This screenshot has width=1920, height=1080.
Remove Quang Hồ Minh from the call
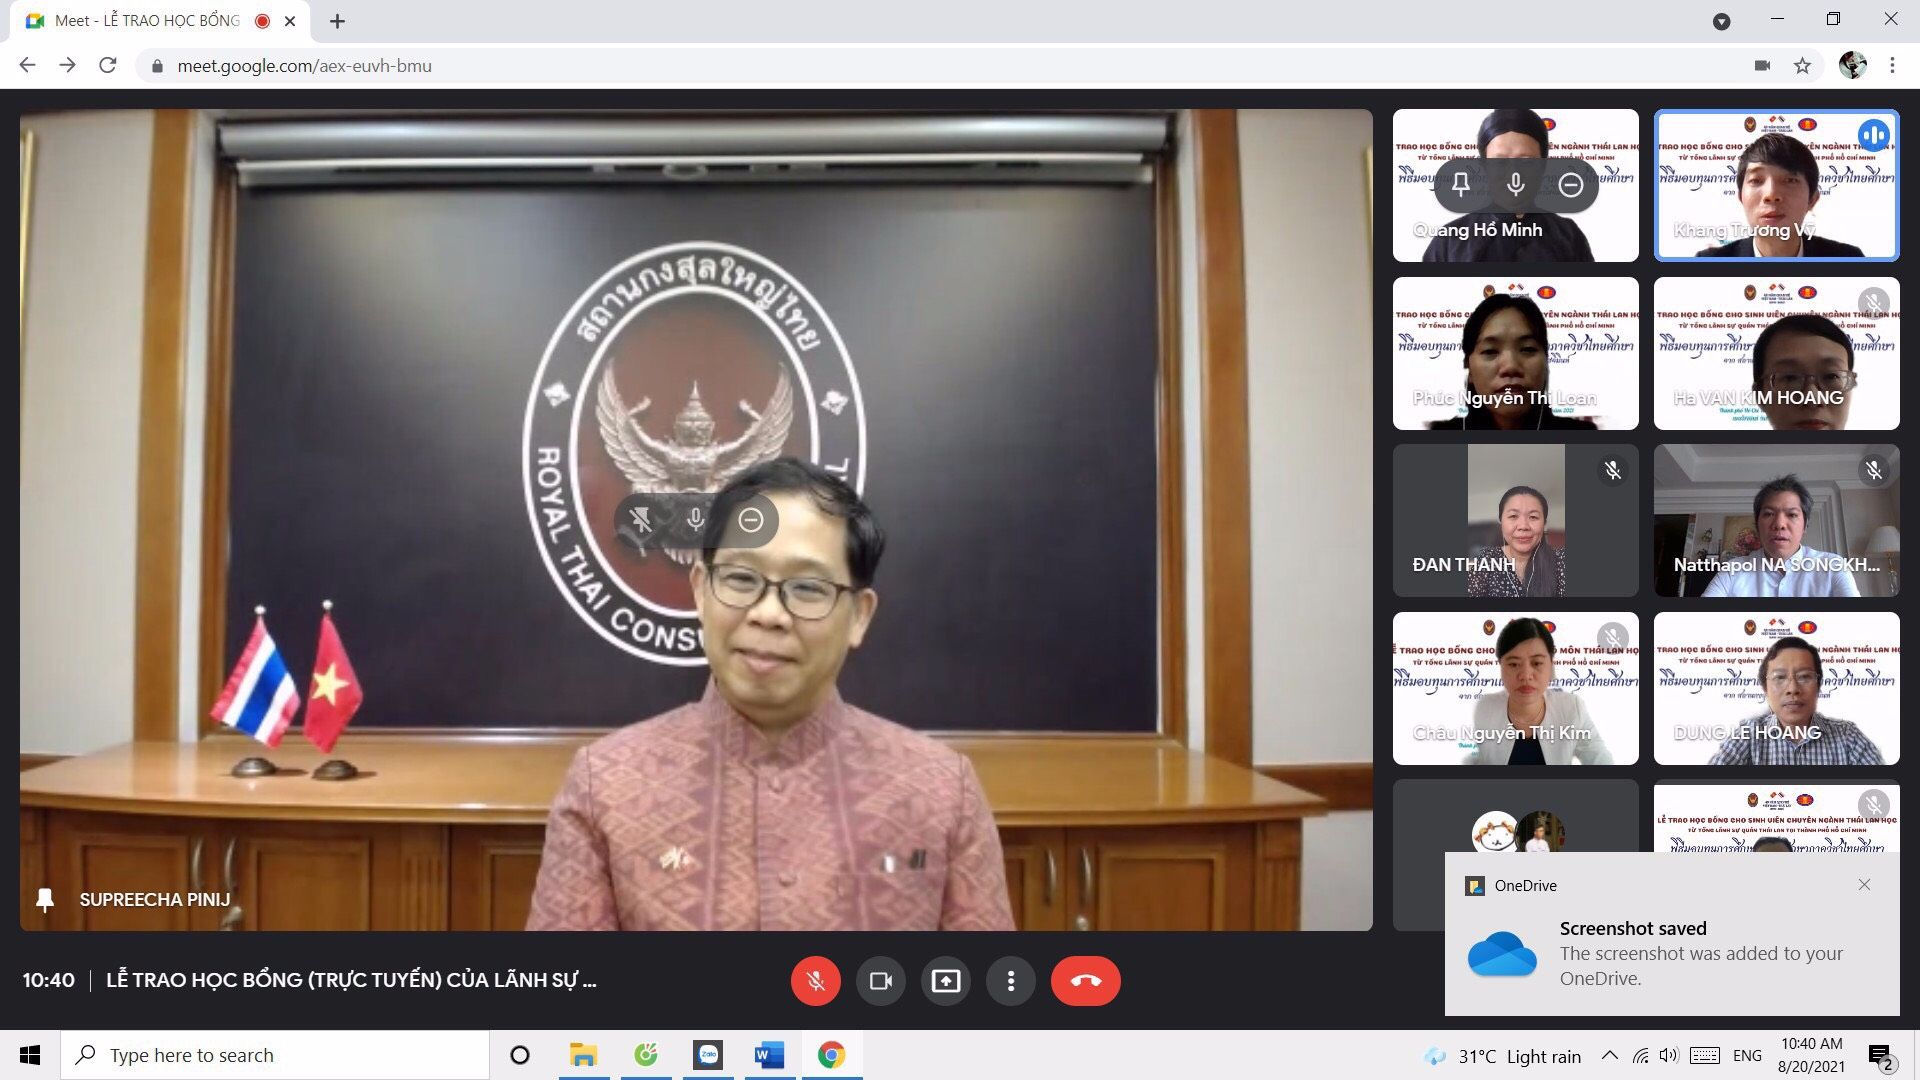[x=1571, y=185]
